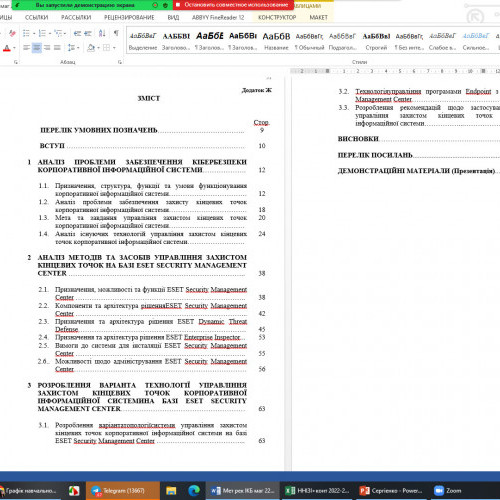
Task: Open the ССЫЛКИ ribbon tab
Action: [x=36, y=17]
